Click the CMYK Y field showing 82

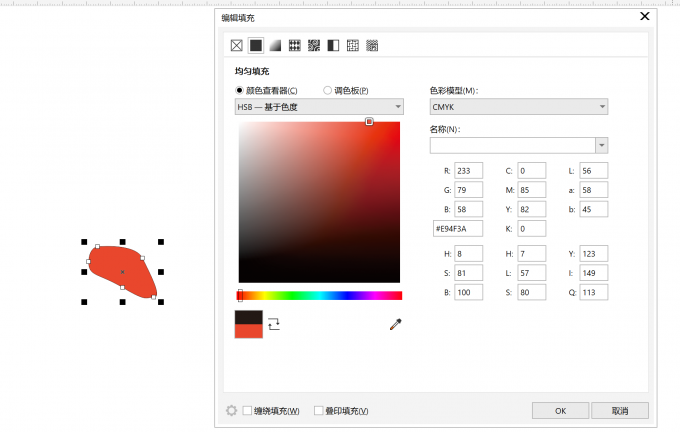pyautogui.click(x=532, y=209)
